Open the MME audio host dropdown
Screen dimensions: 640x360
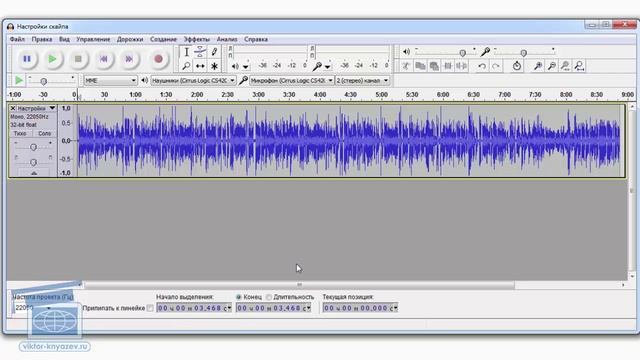coord(110,80)
